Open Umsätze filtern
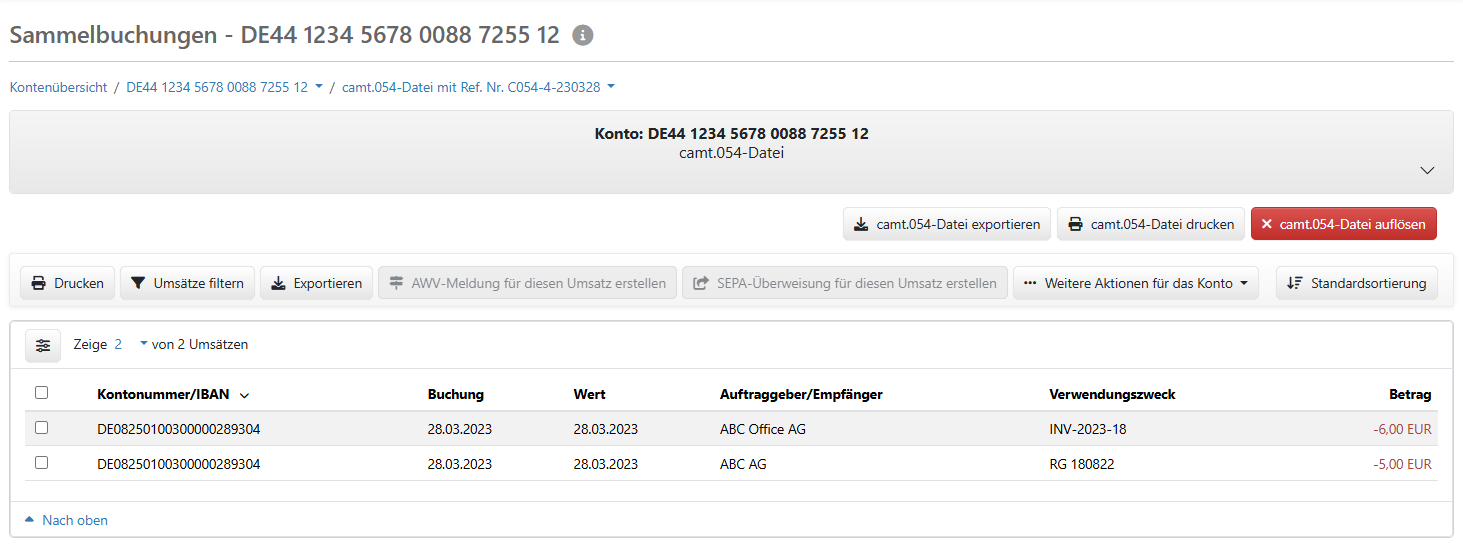This screenshot has width=1463, height=546. click(x=188, y=283)
